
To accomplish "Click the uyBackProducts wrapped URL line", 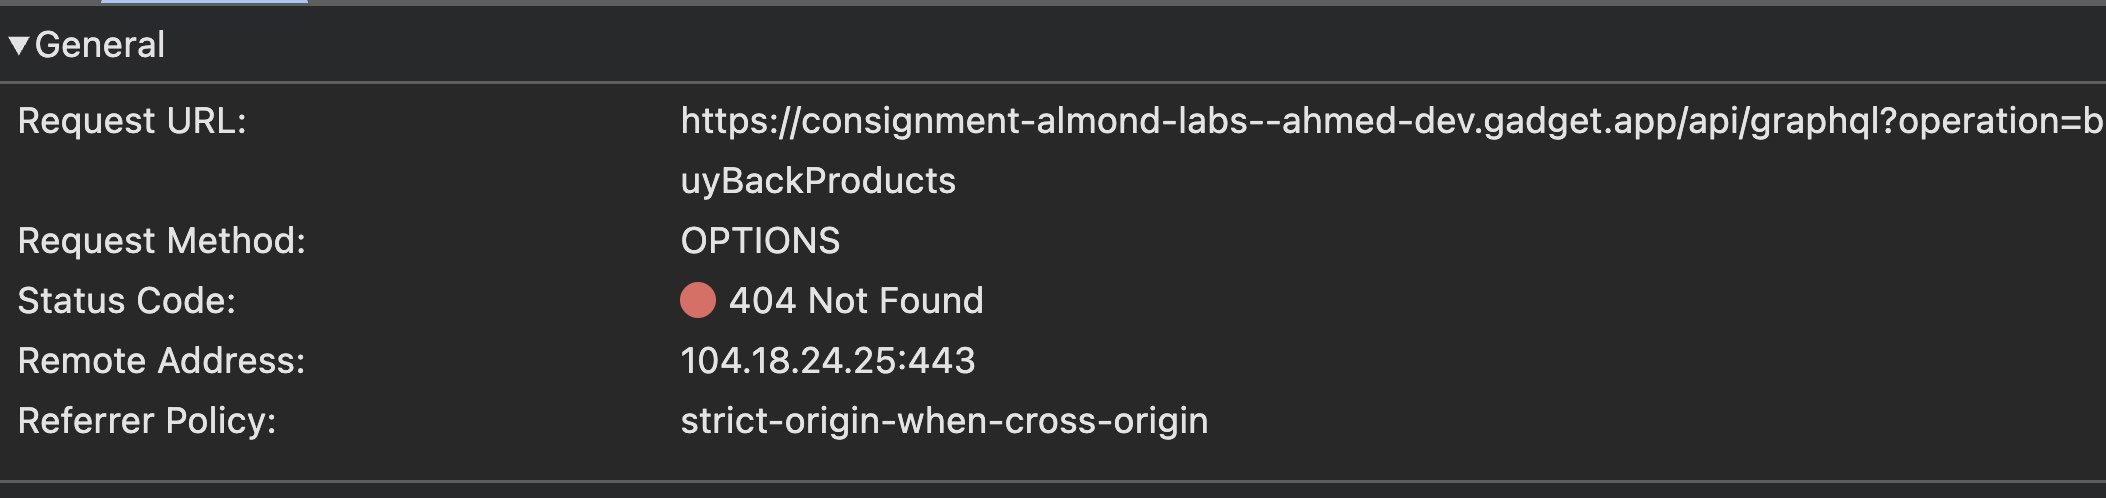I will [818, 181].
